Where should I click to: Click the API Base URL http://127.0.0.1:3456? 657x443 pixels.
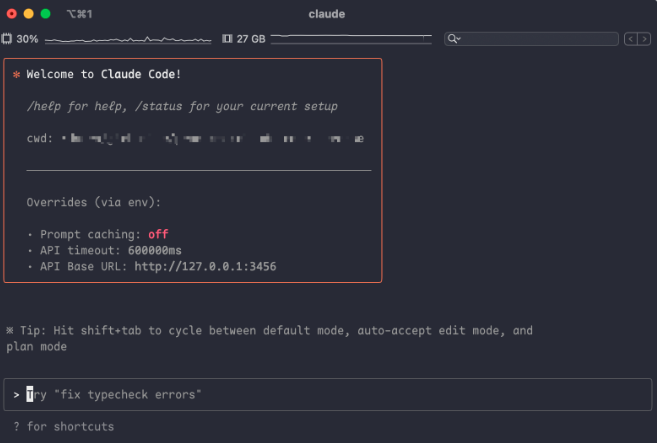pos(205,267)
